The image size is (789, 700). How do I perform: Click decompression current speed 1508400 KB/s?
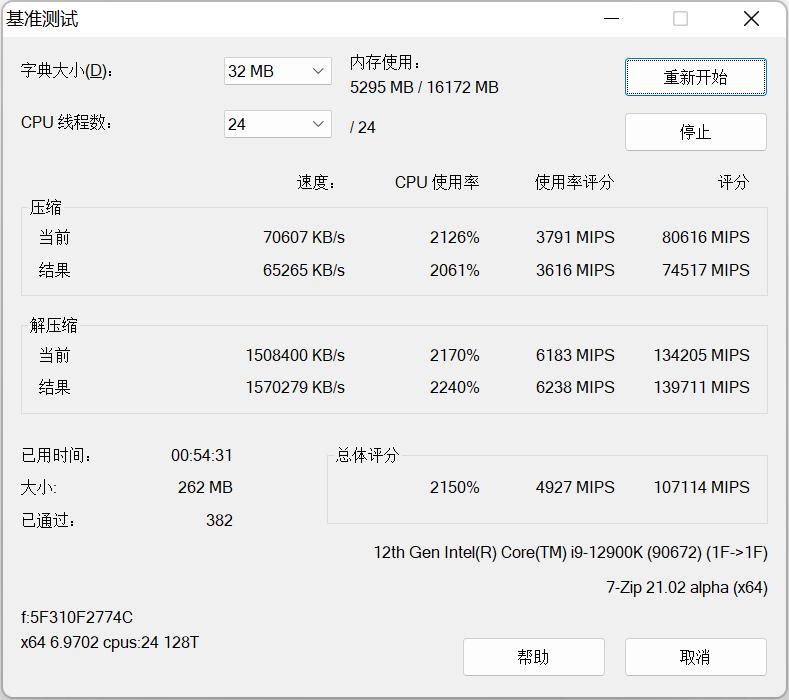[x=295, y=355]
